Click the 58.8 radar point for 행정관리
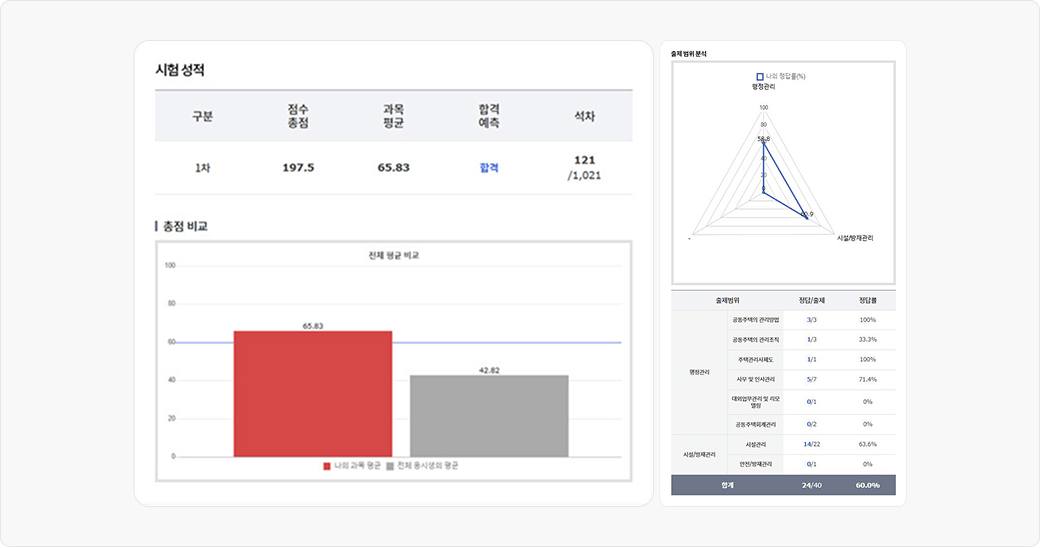The image size is (1040, 548). pyautogui.click(x=763, y=142)
